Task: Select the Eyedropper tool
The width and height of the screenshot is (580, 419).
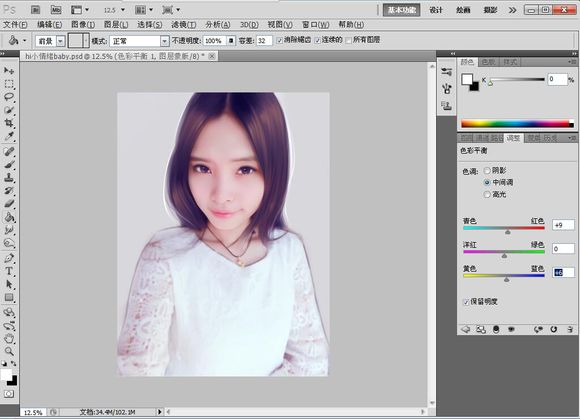Action: 9,136
